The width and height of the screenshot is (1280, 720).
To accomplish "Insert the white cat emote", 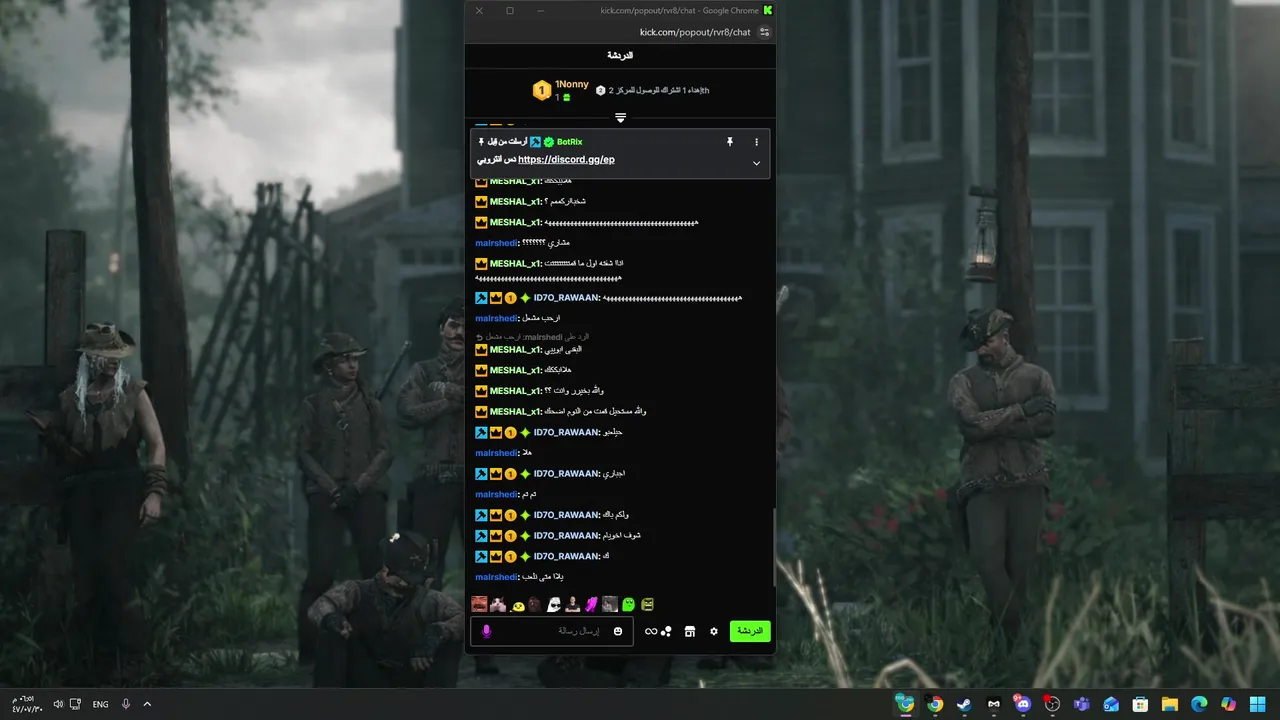I will 497,604.
